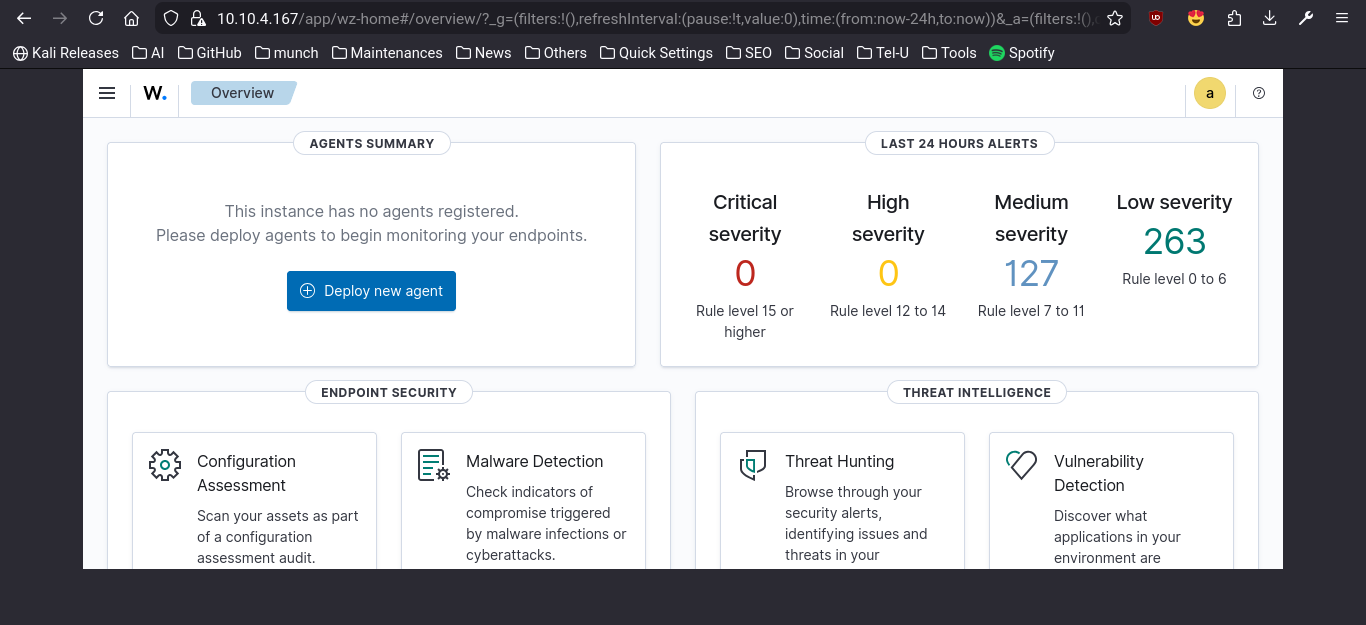Screen dimensions: 1366x625
Task: Open the Firefox application menu
Action: point(1341,18)
